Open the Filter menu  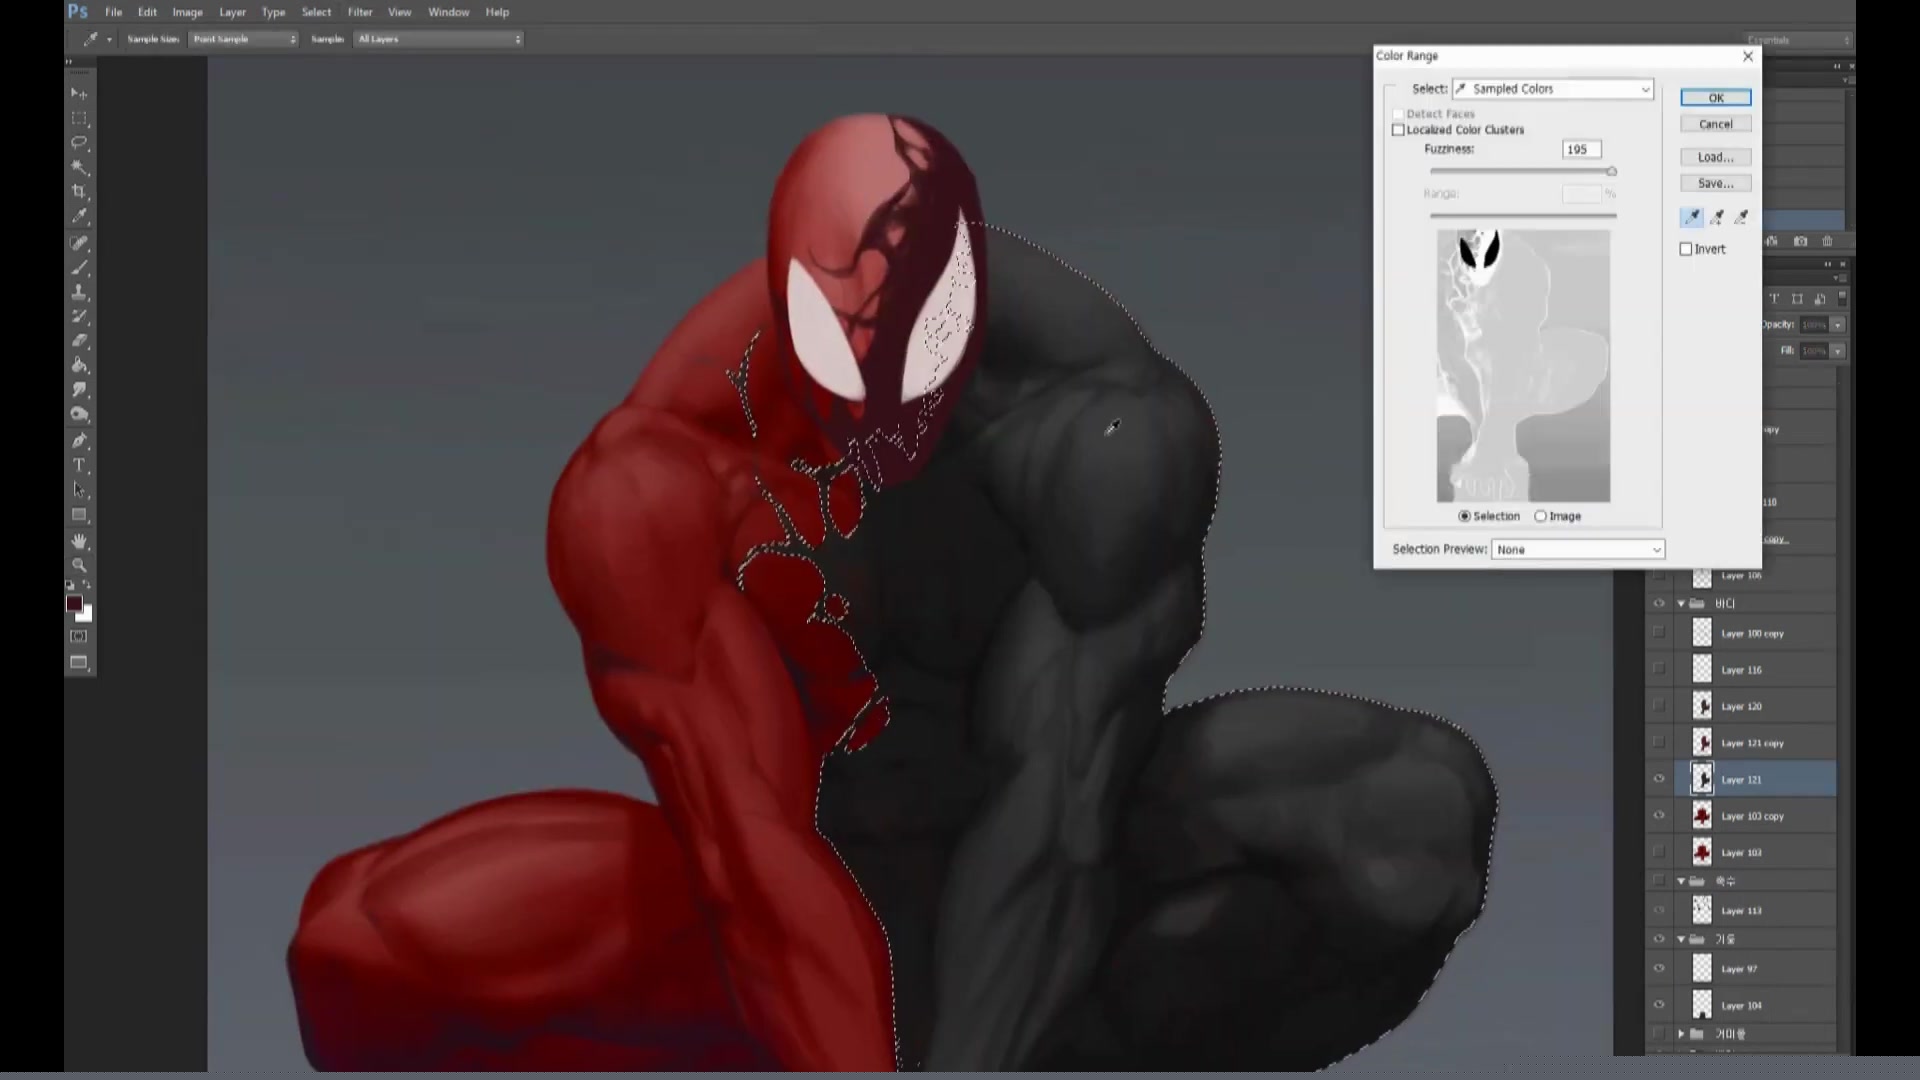point(360,12)
